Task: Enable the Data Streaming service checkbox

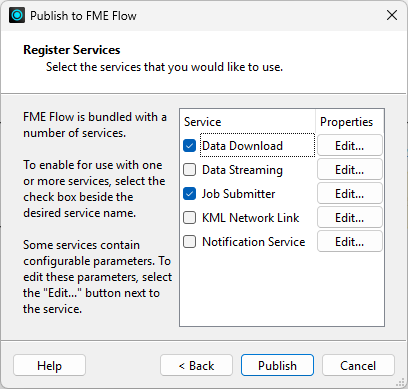Action: (189, 170)
